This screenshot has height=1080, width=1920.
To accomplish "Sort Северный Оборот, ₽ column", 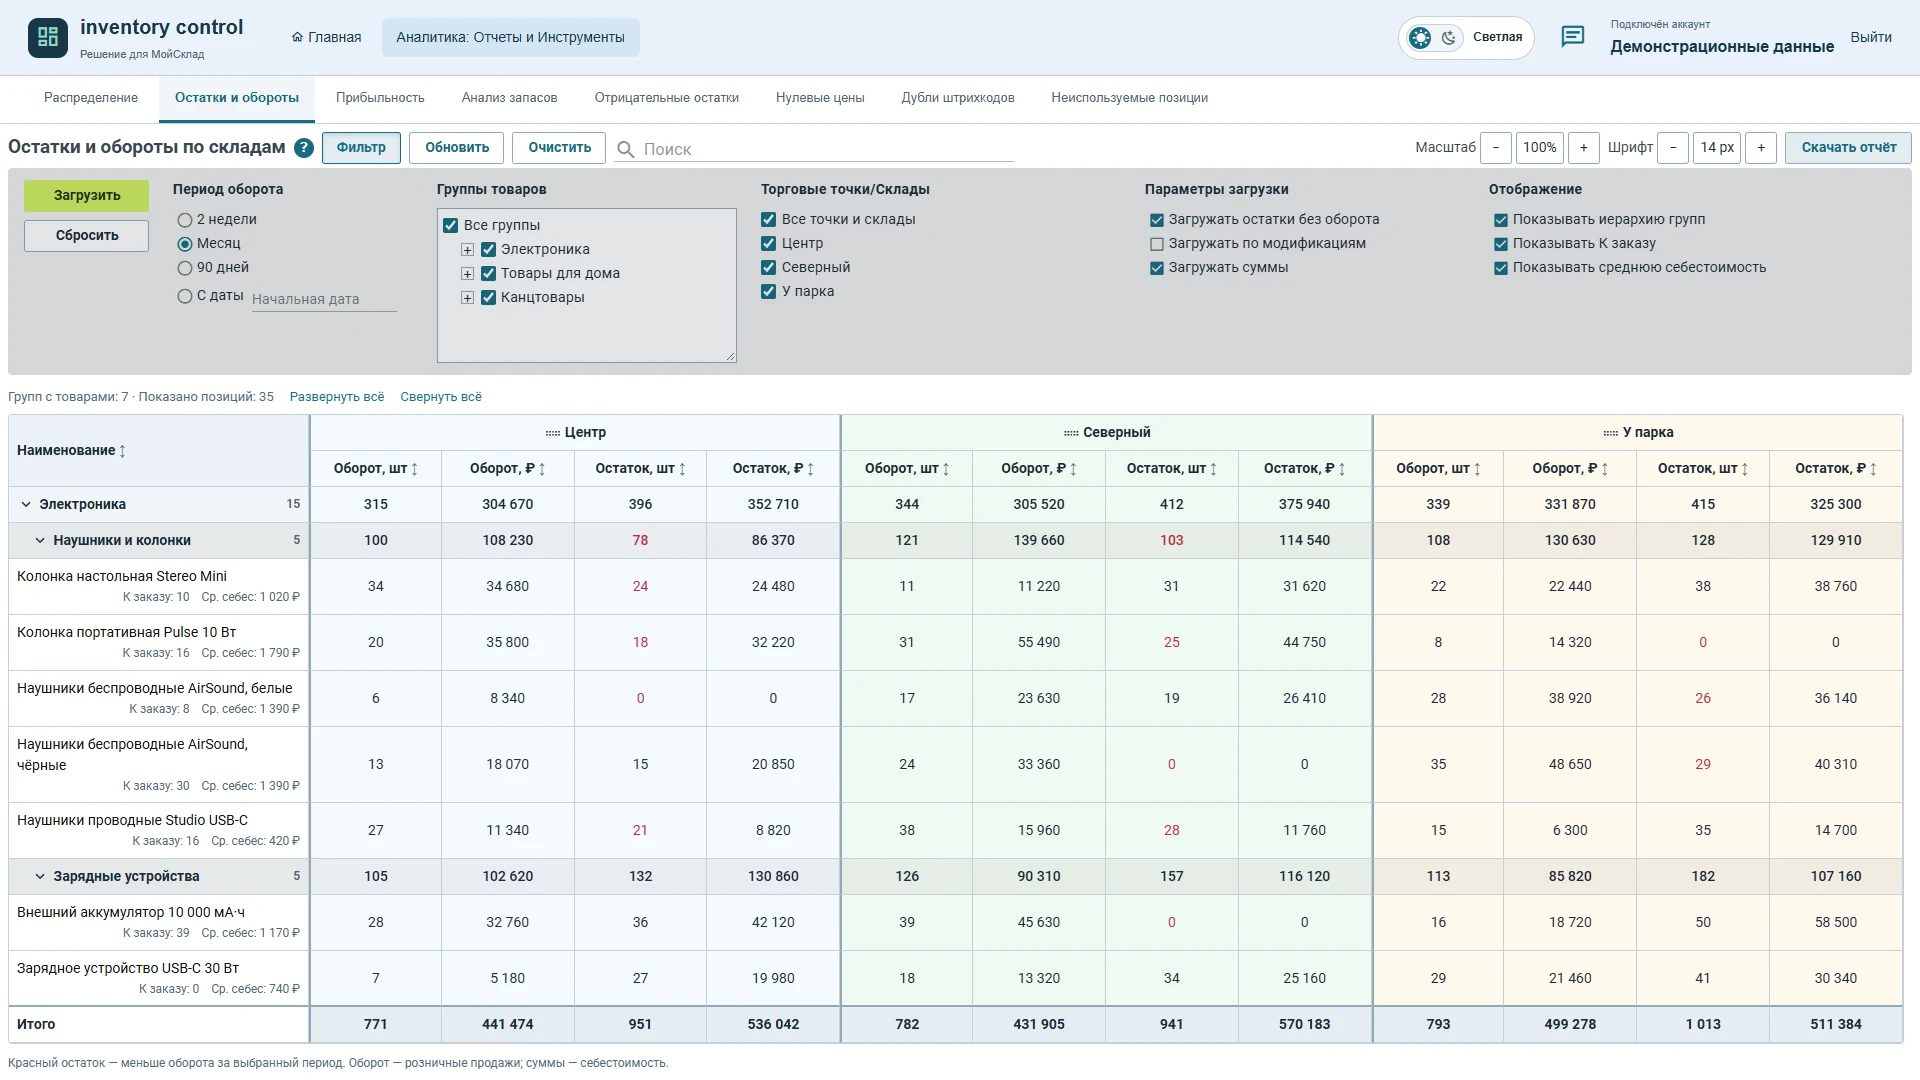I will [1074, 469].
